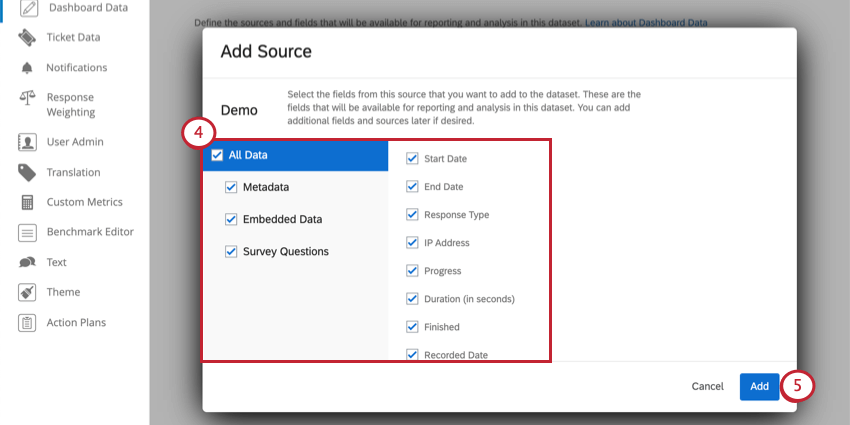Click the Response Weighting scales icon

[x=27, y=98]
